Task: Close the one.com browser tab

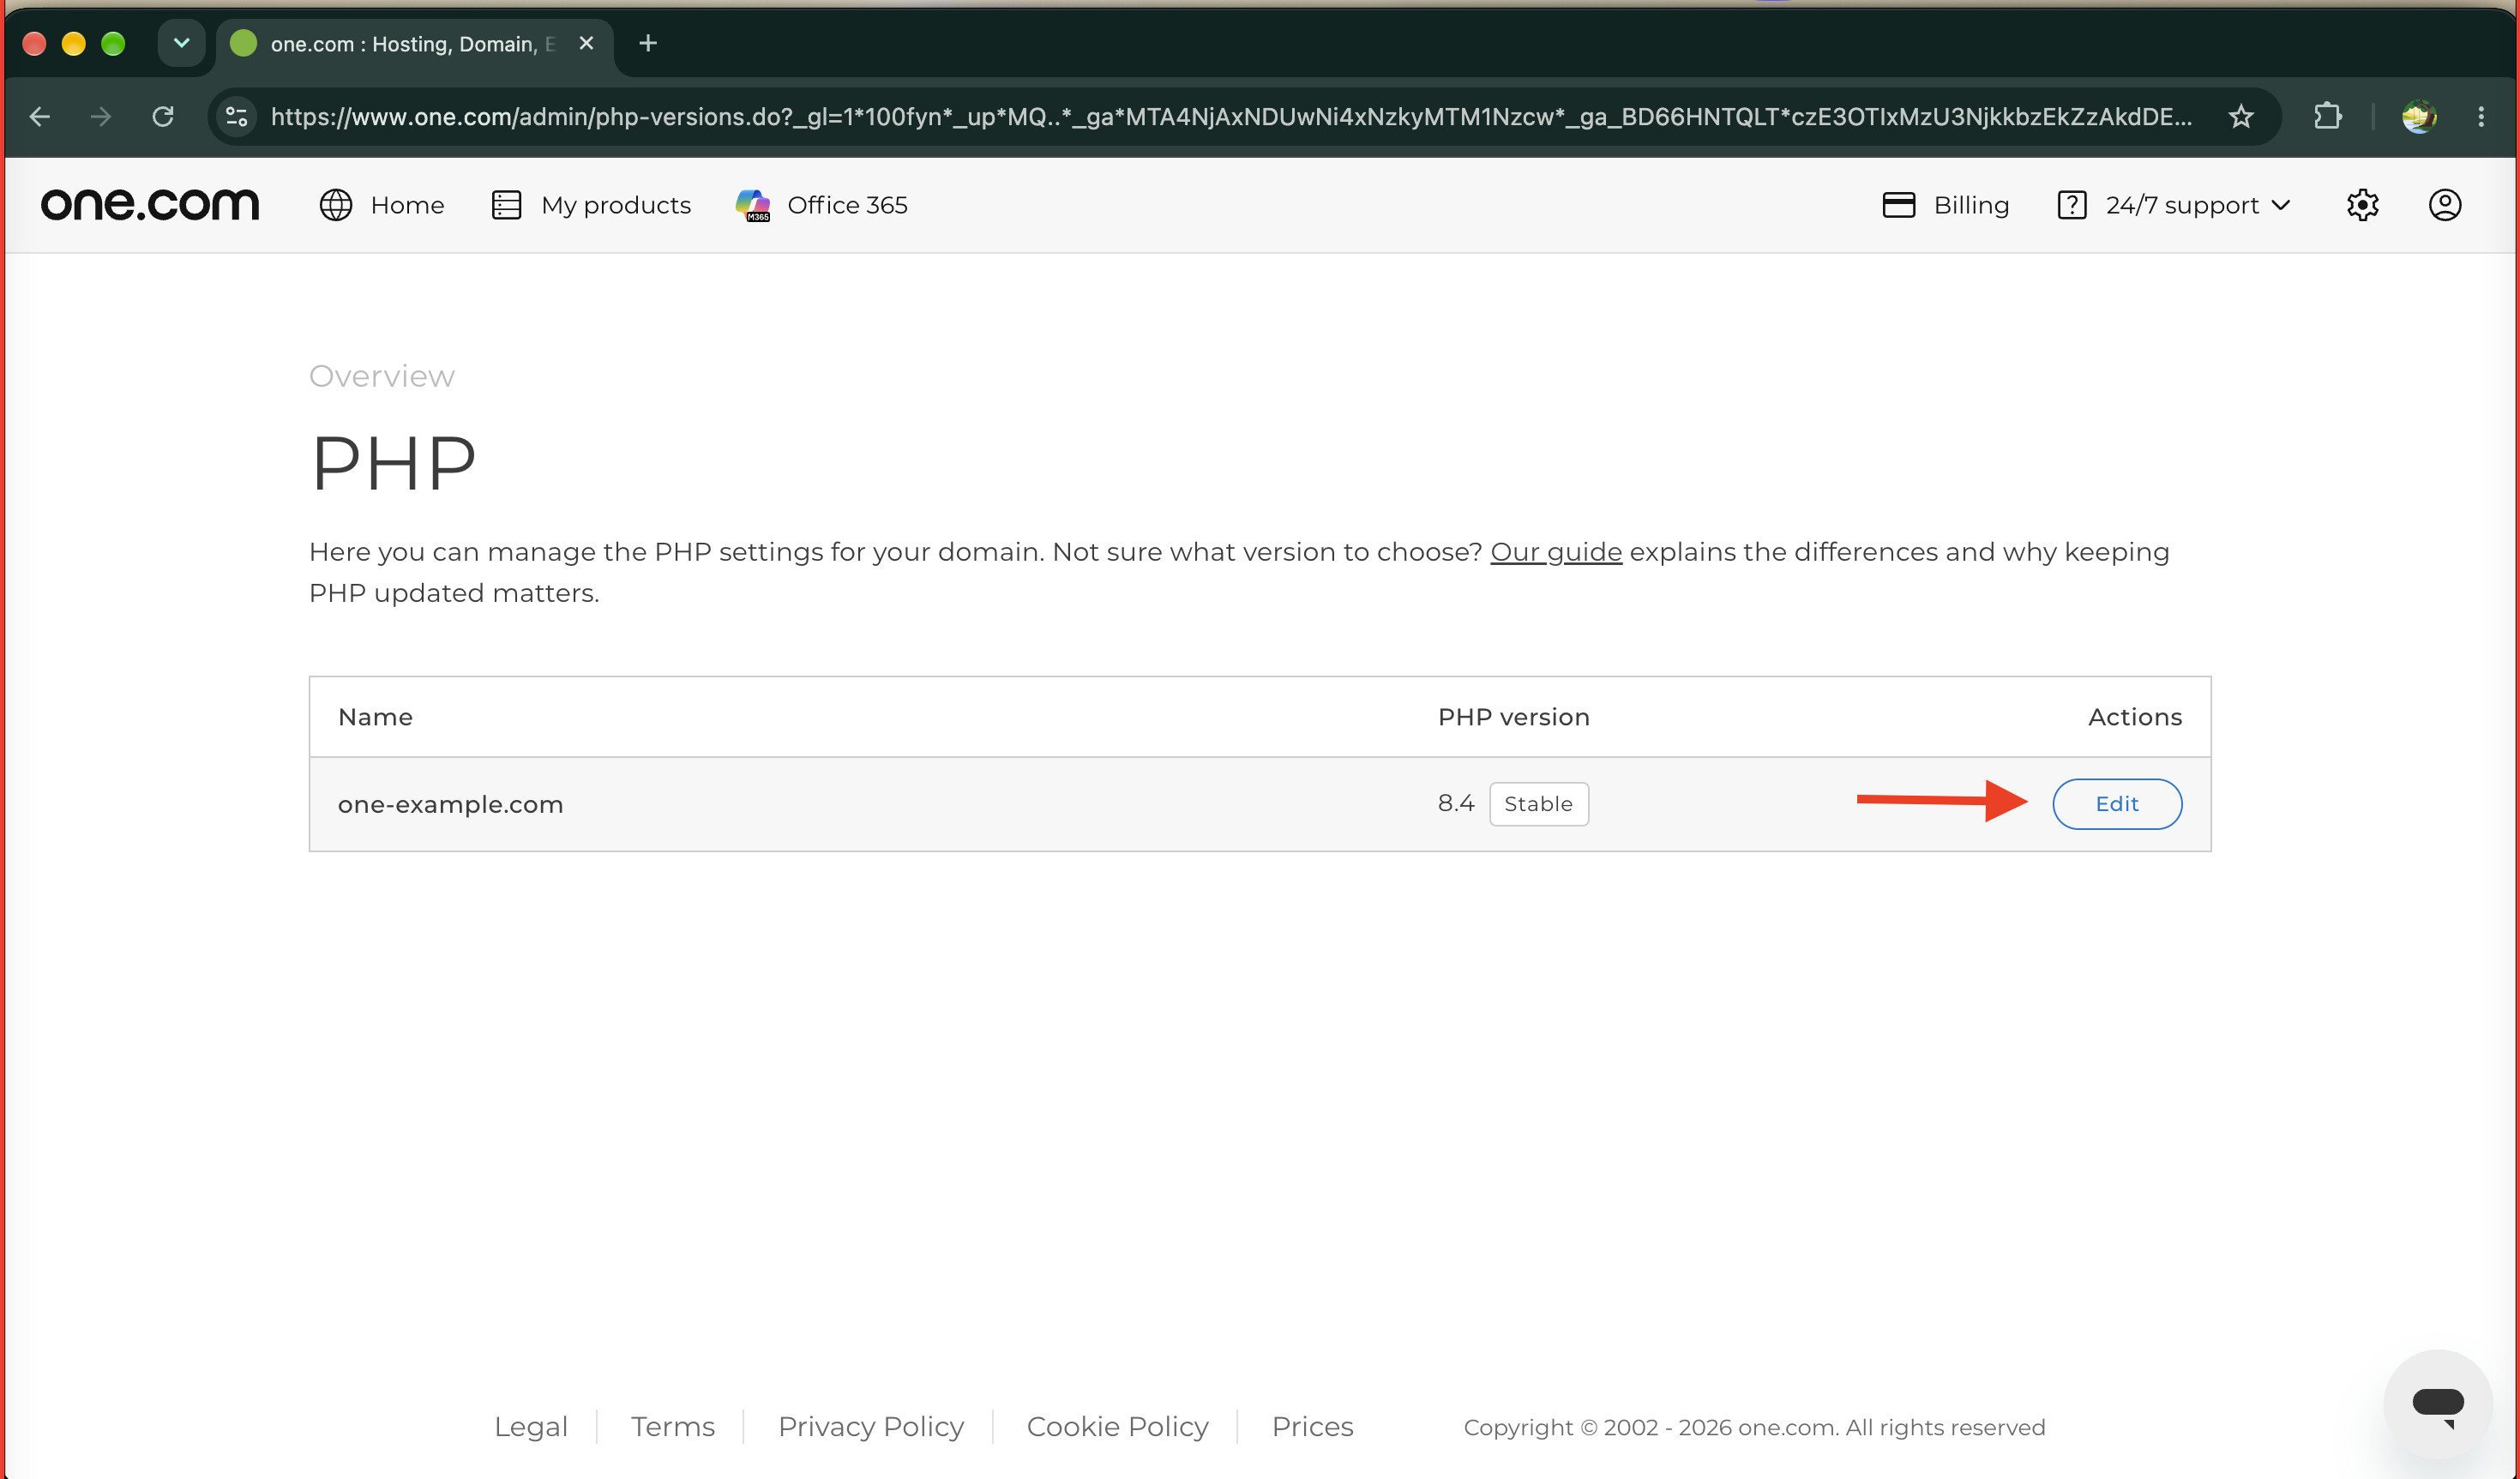Action: coord(587,43)
